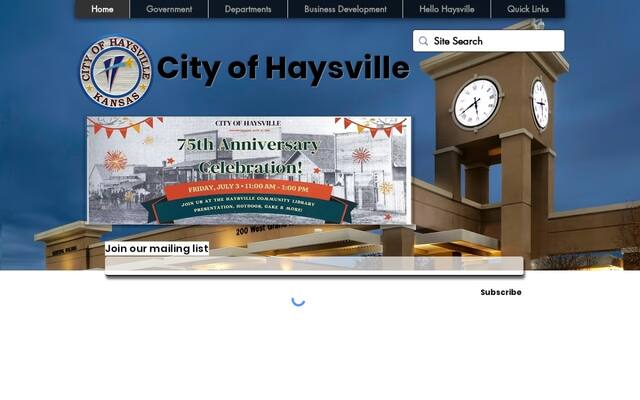
Task: Click the Join our mailing list heading
Action: (157, 248)
